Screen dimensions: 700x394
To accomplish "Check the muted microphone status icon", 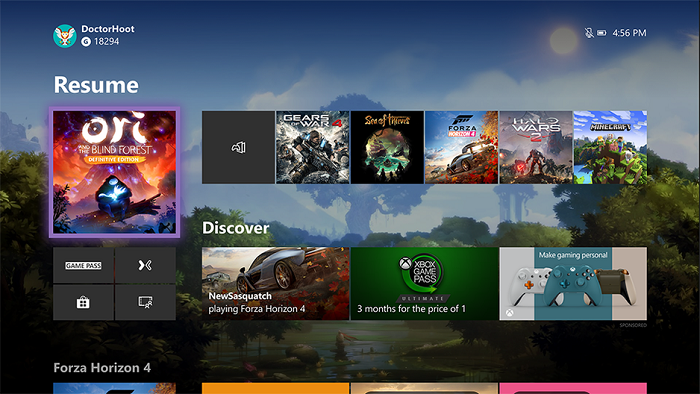I will [x=589, y=33].
